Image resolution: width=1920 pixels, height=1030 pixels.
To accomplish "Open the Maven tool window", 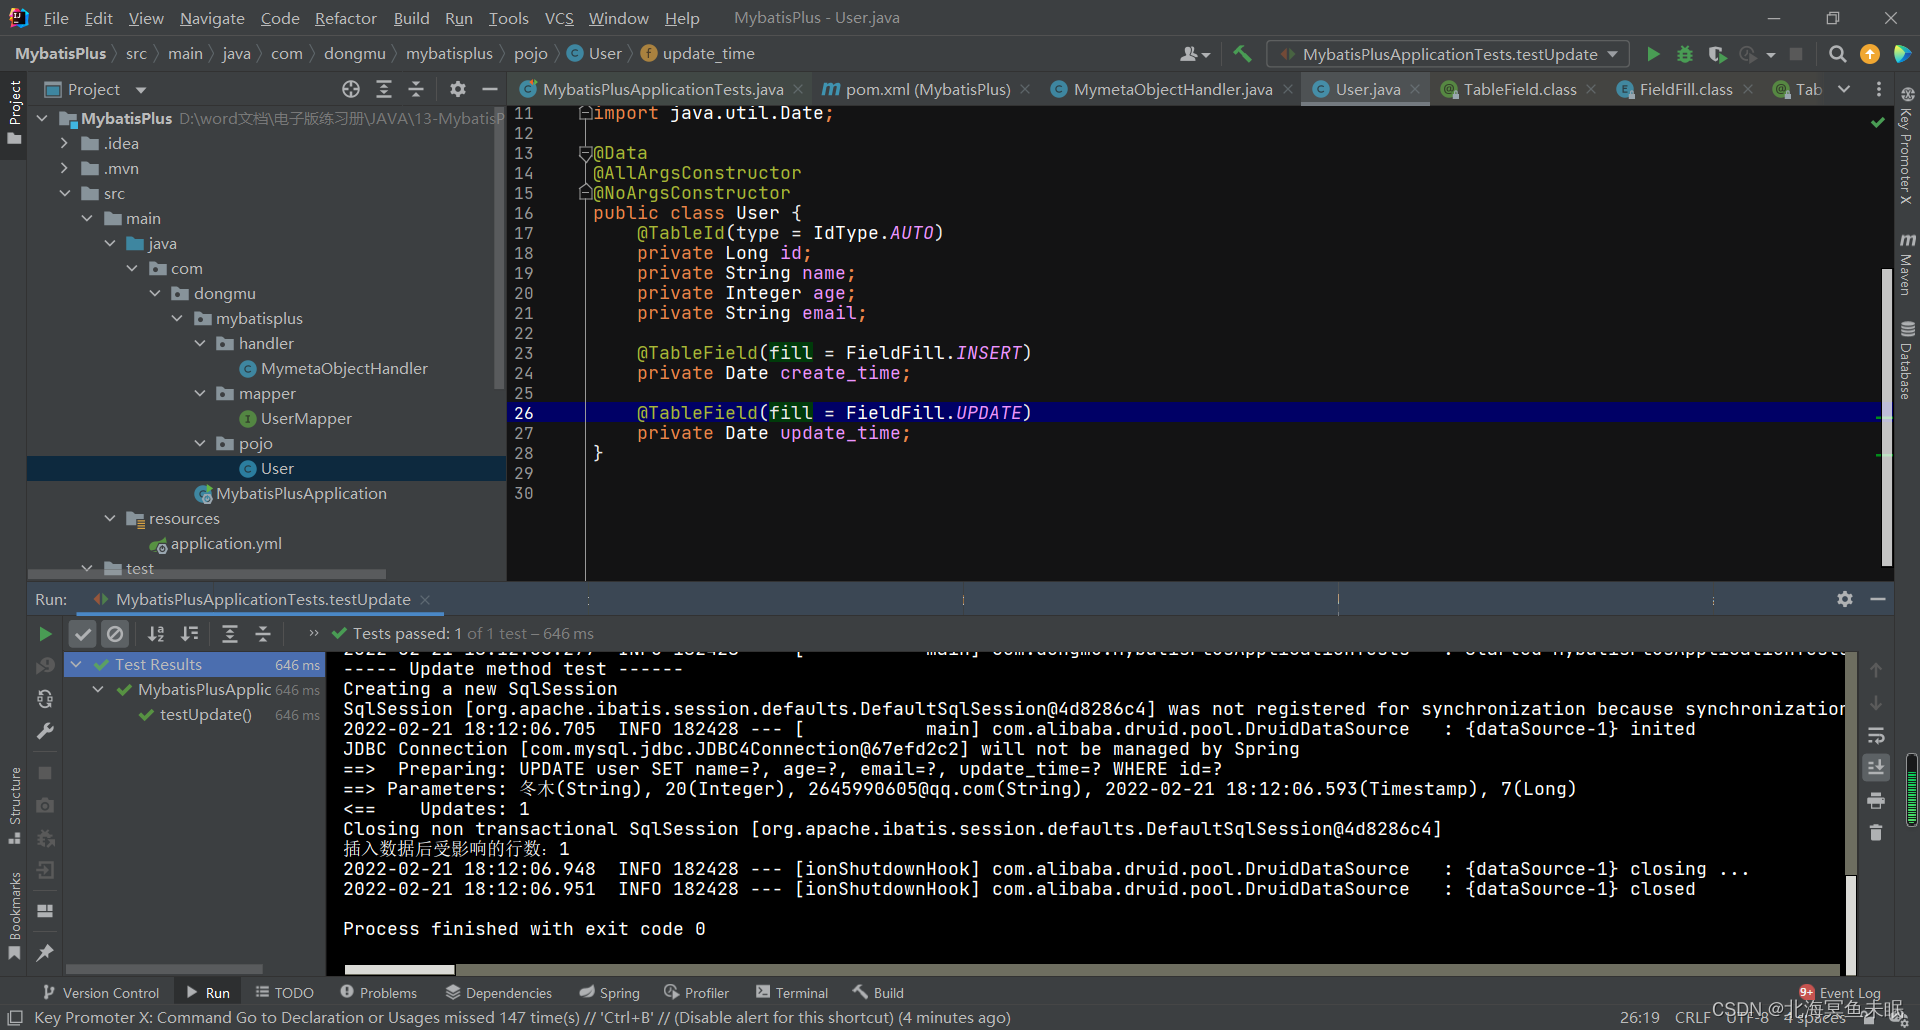I will [x=1907, y=265].
